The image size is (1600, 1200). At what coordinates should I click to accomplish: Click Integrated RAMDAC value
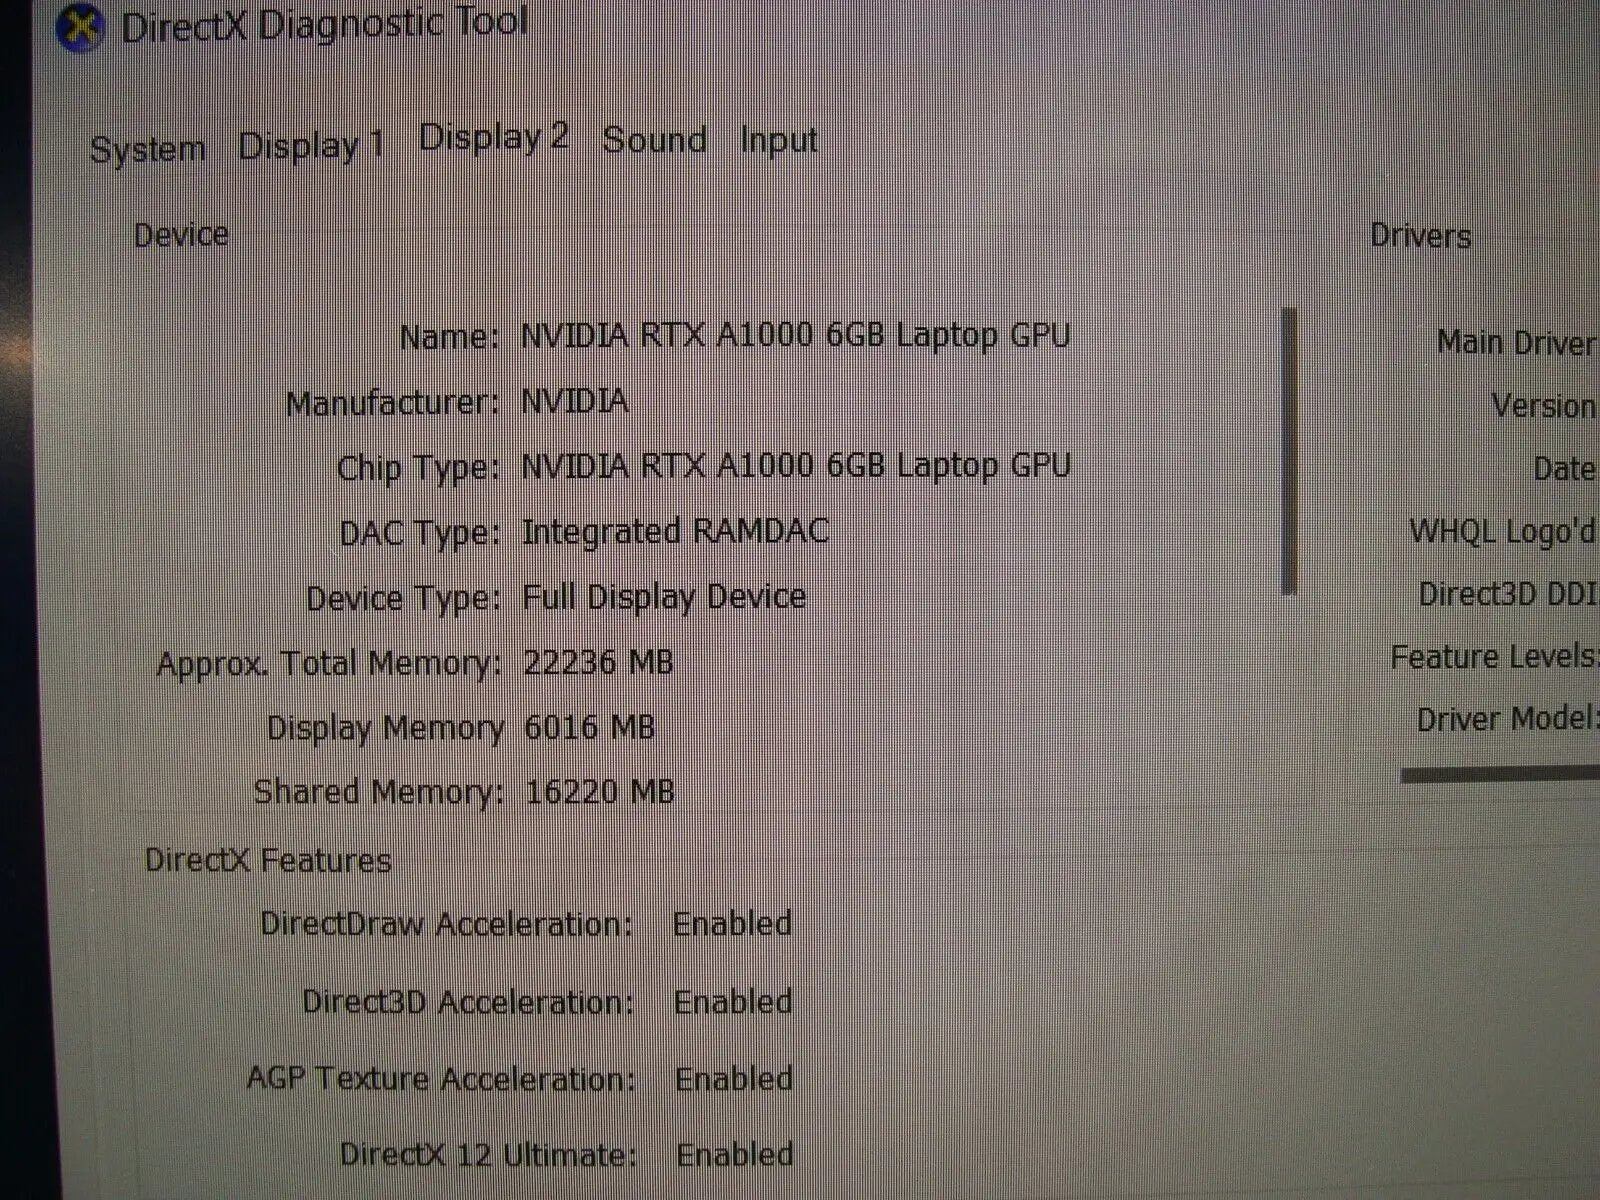coord(676,531)
